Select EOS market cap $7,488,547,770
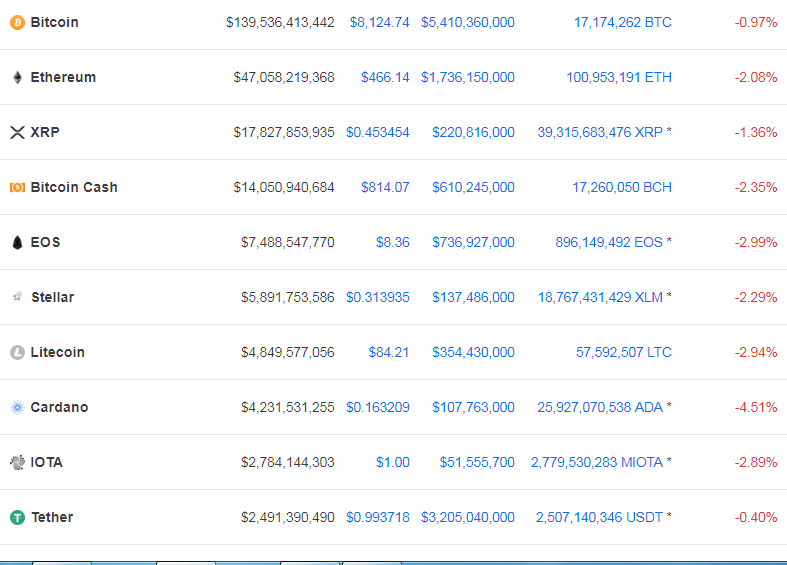 click(288, 242)
